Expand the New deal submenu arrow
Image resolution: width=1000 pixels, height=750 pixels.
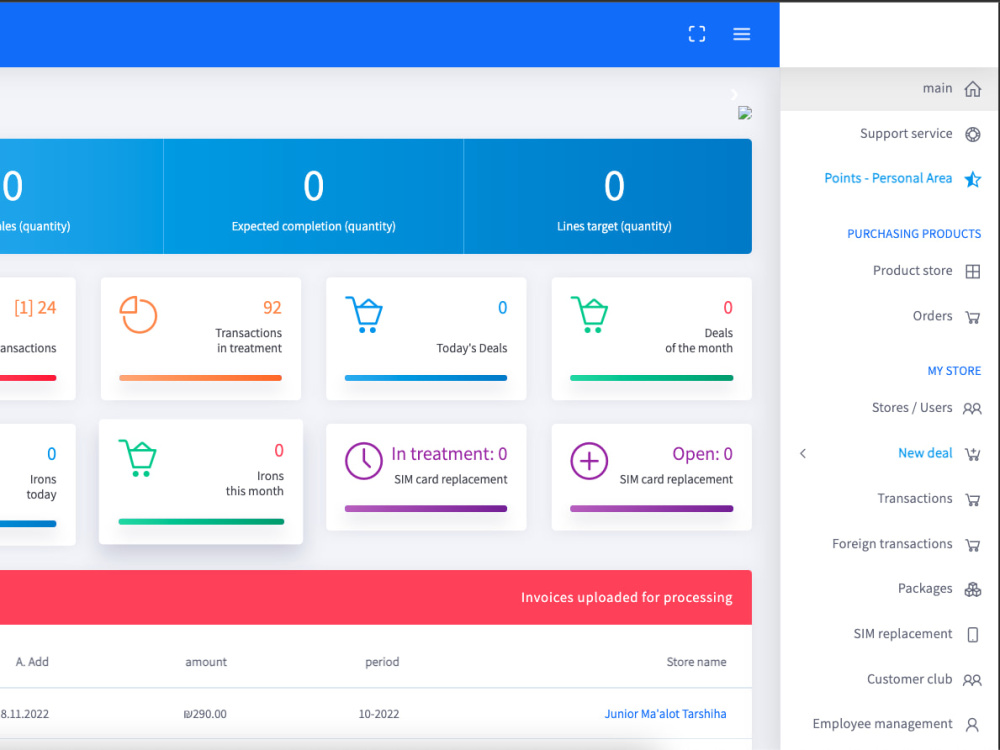803,453
